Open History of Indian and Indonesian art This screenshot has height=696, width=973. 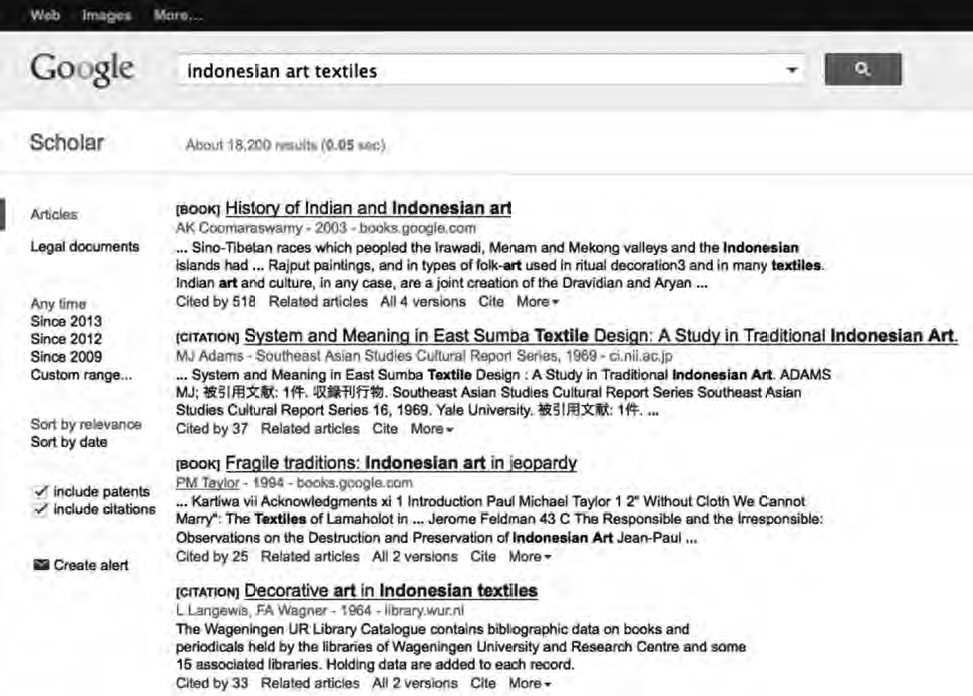[368, 209]
